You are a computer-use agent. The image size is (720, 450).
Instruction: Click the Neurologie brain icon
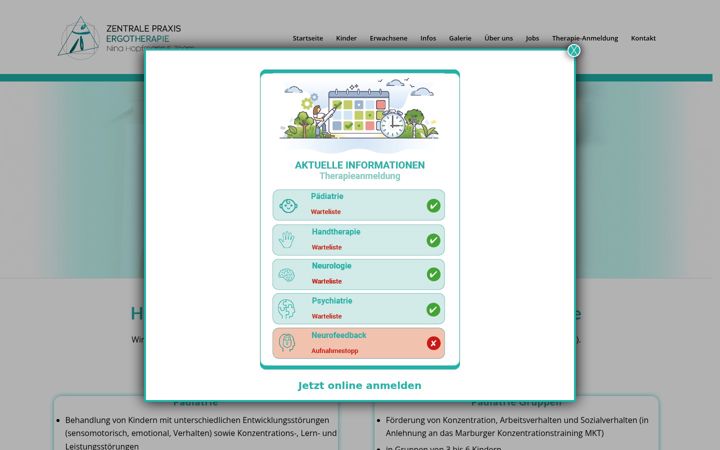(287, 275)
